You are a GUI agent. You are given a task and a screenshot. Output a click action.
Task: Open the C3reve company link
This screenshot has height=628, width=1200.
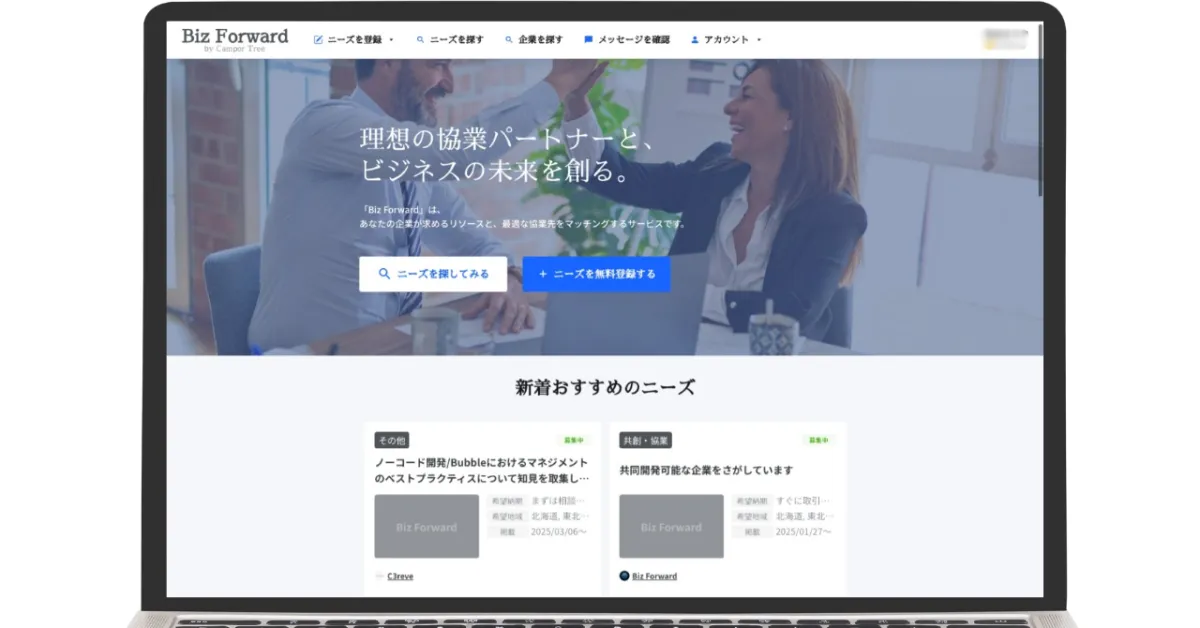point(400,576)
